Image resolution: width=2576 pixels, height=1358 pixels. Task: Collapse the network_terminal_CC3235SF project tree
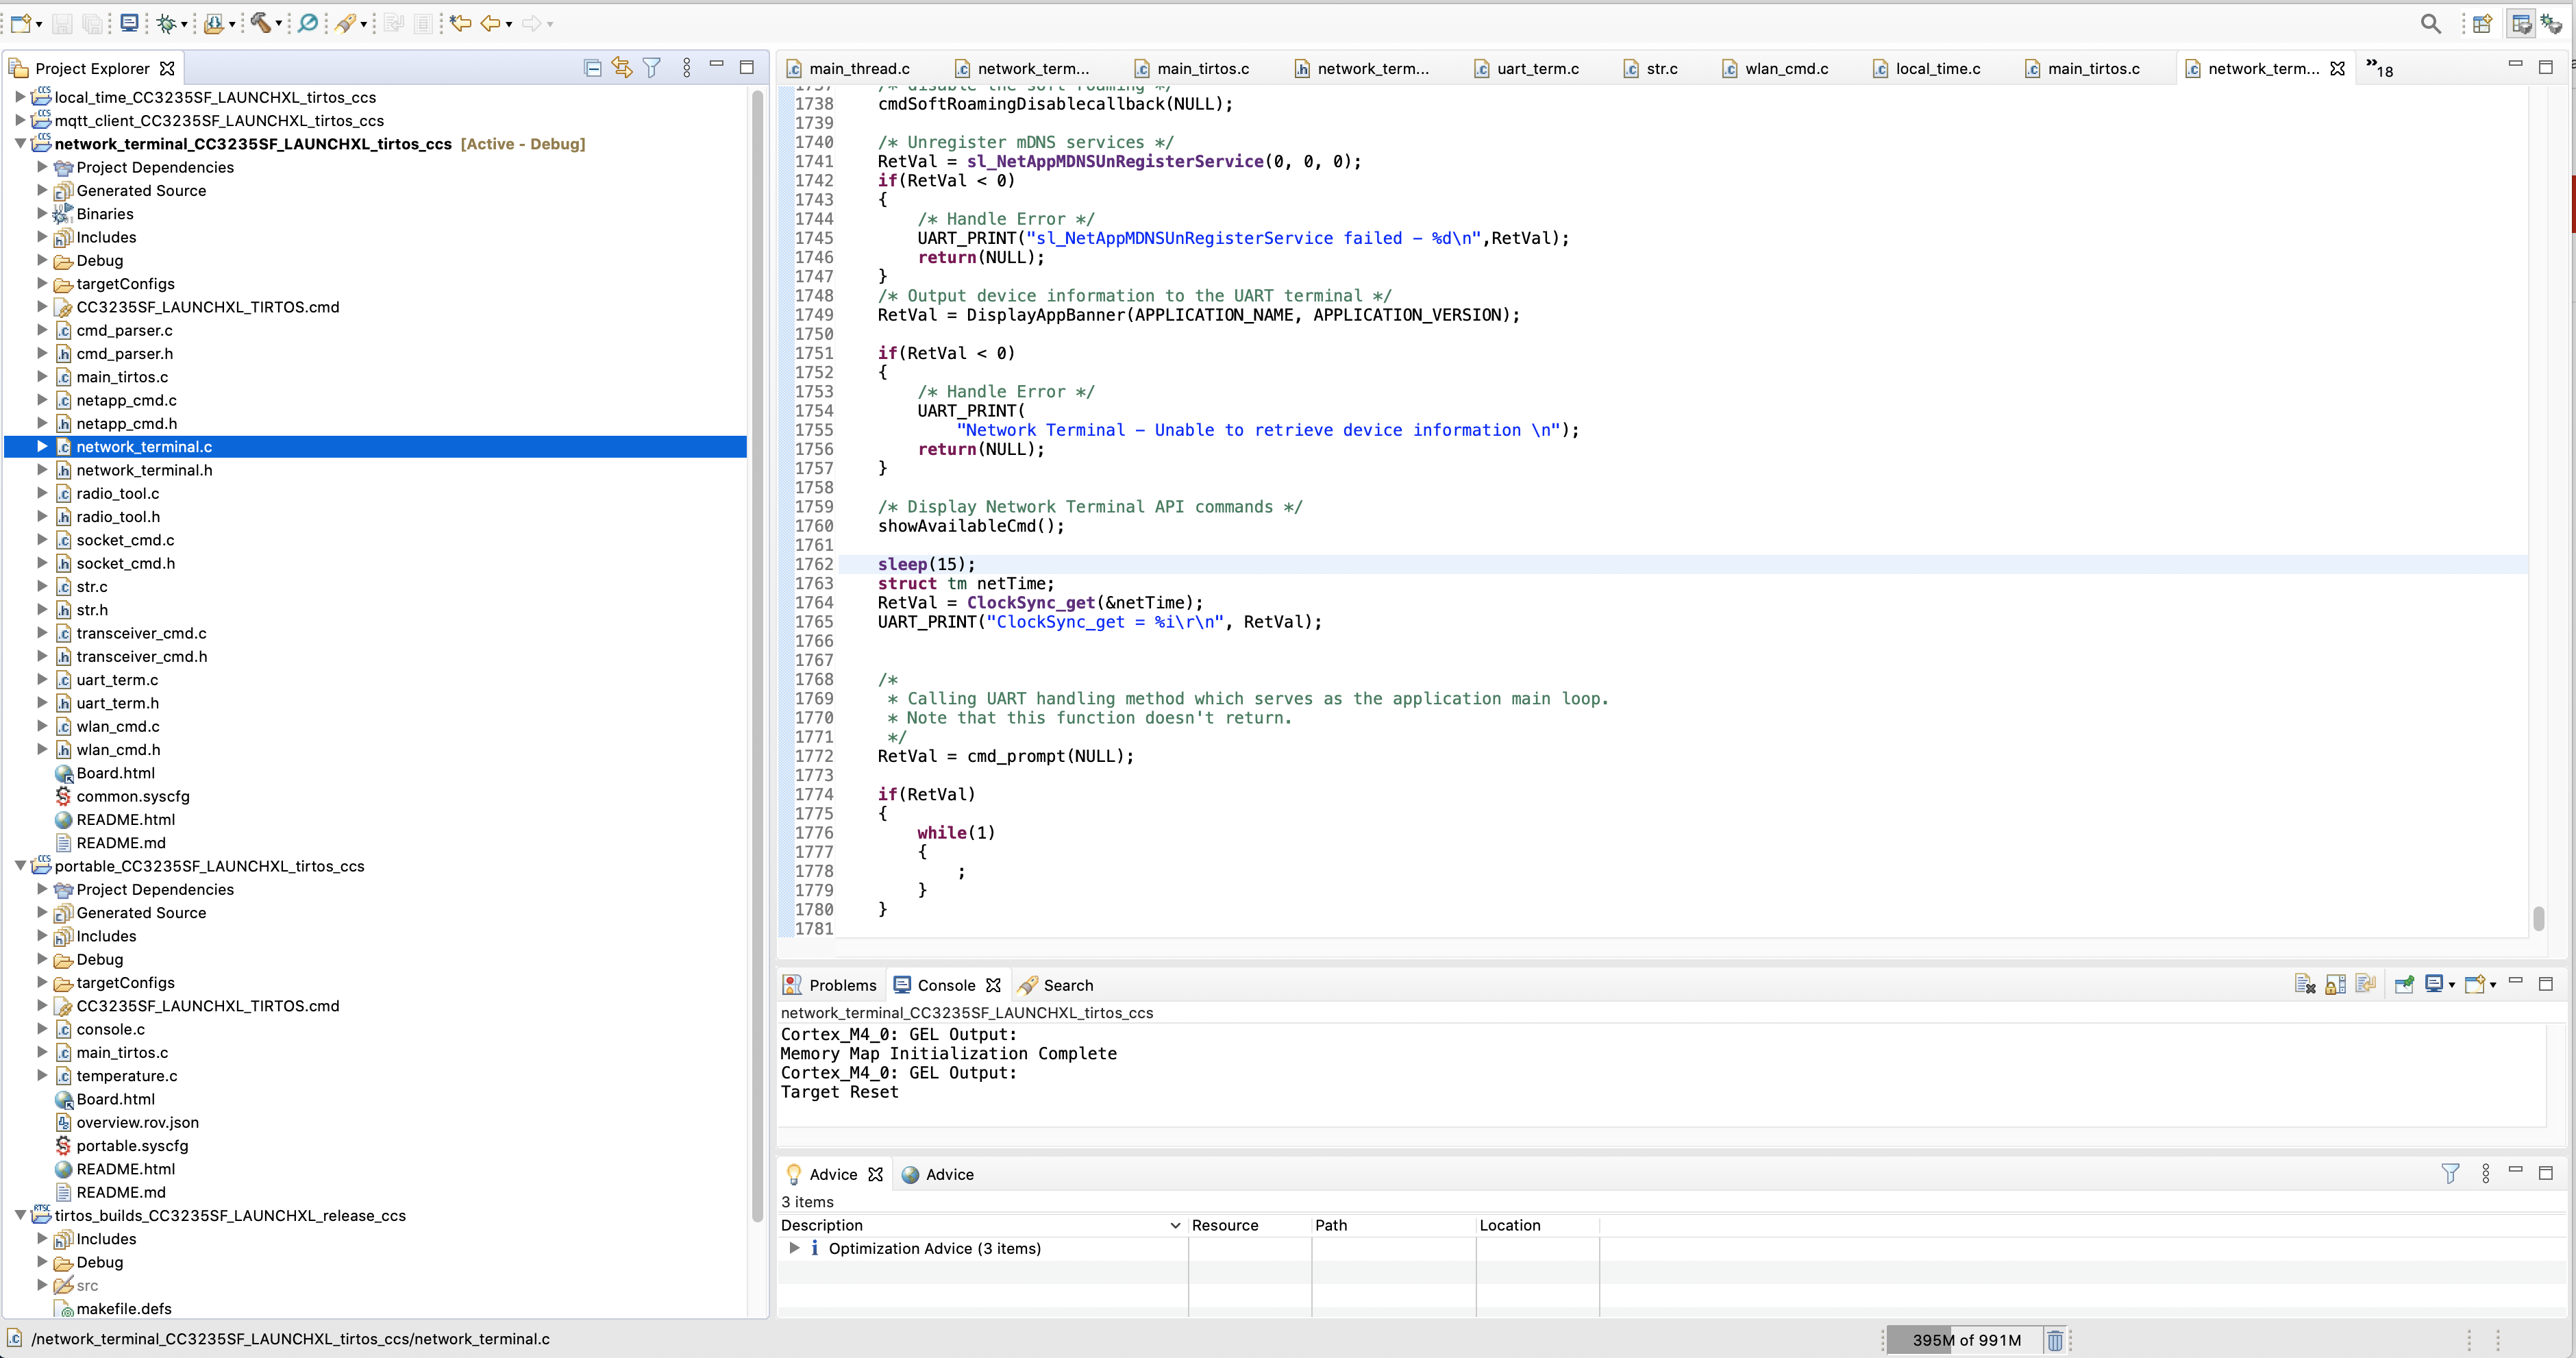pyautogui.click(x=19, y=143)
